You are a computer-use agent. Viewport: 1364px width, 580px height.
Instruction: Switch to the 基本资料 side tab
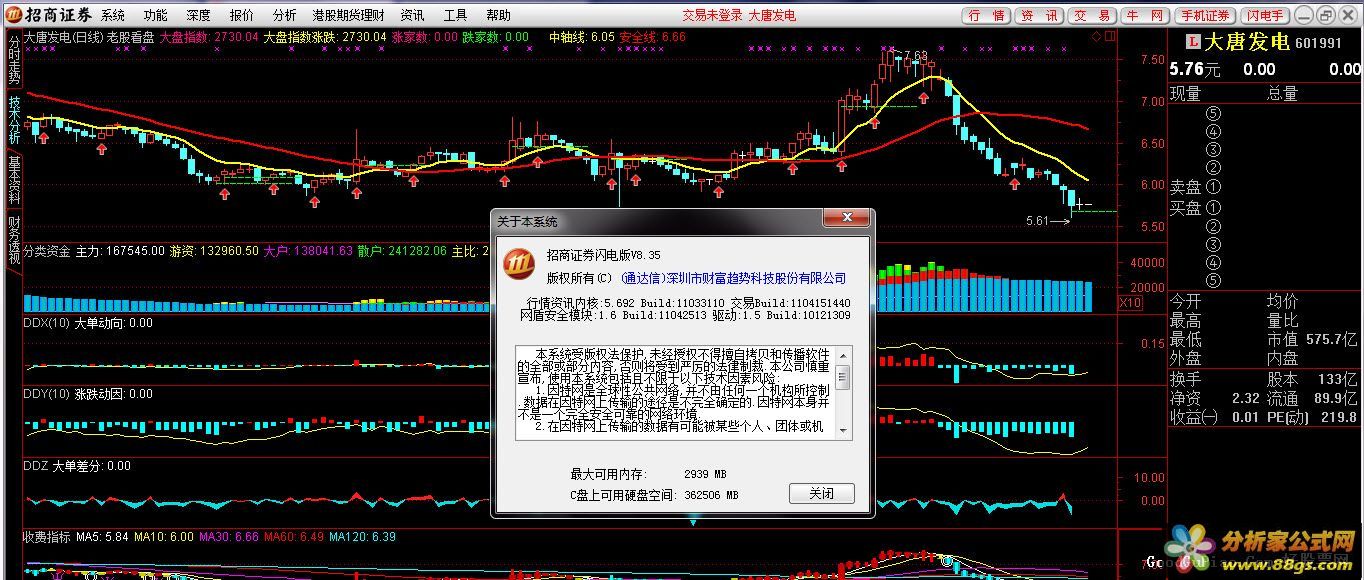tap(13, 180)
